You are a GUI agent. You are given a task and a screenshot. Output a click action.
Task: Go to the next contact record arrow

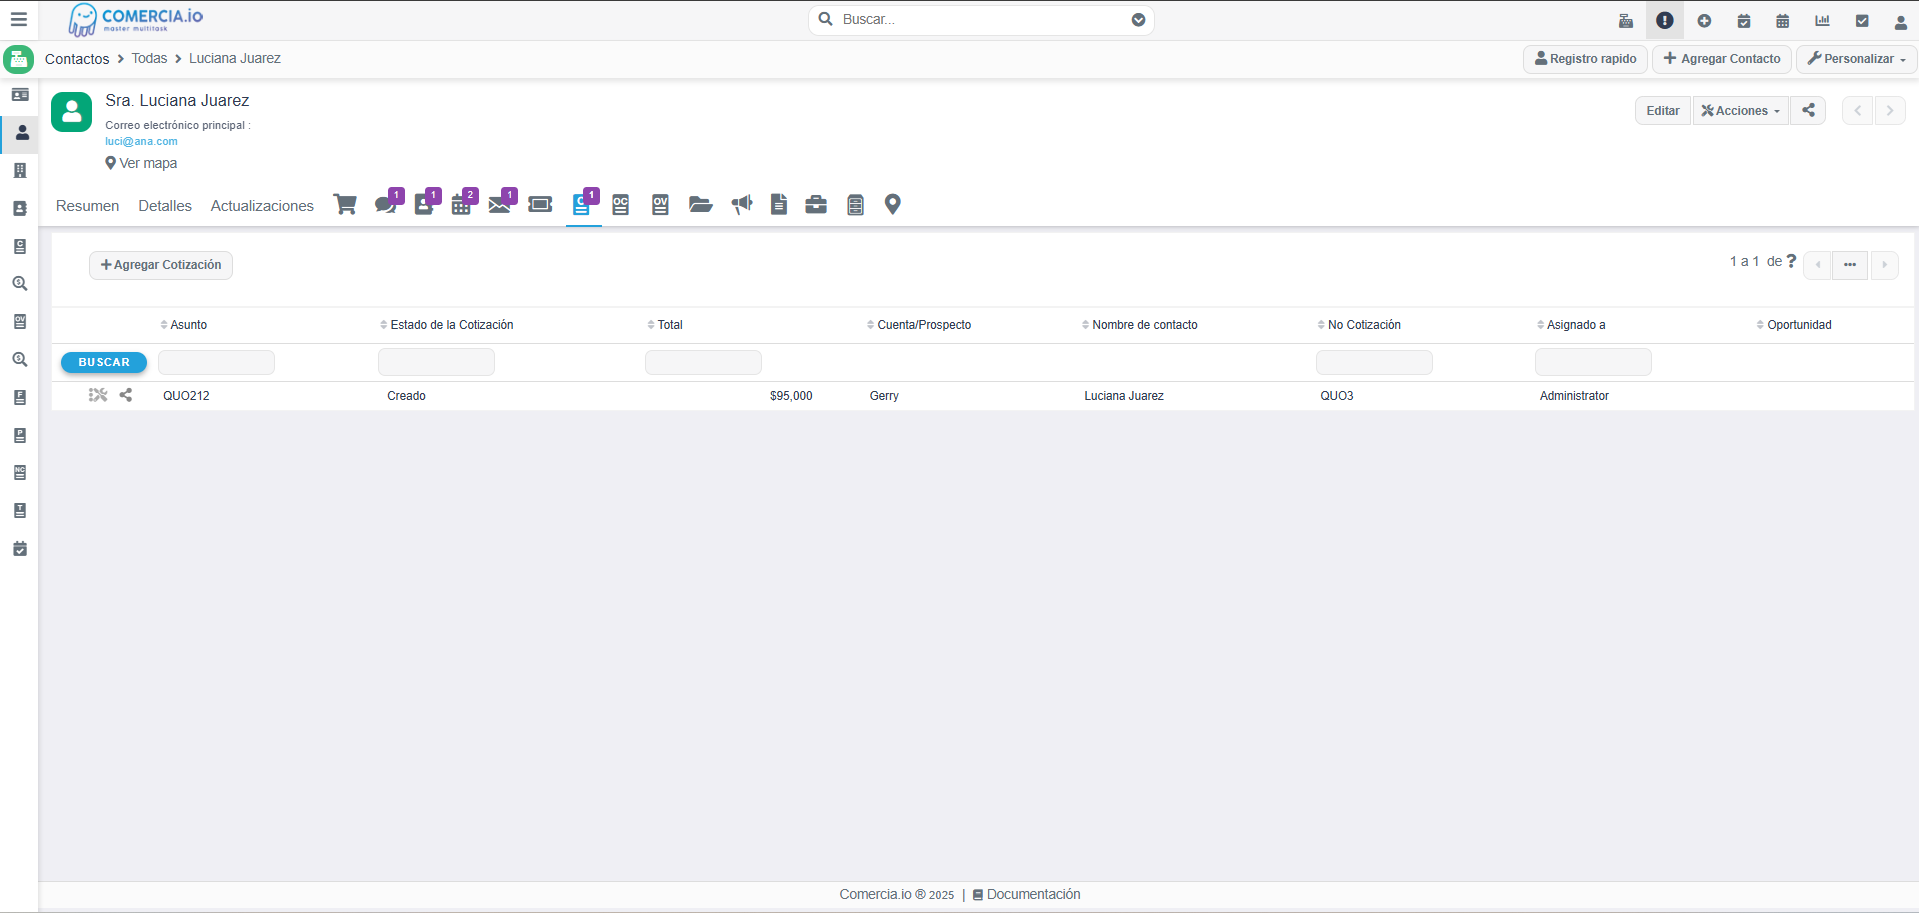(1890, 110)
